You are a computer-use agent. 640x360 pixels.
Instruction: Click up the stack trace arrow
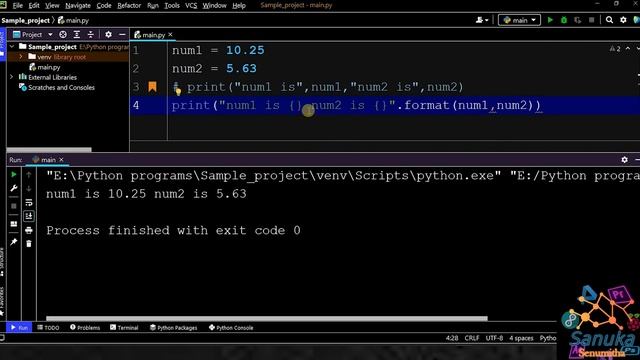(29, 175)
